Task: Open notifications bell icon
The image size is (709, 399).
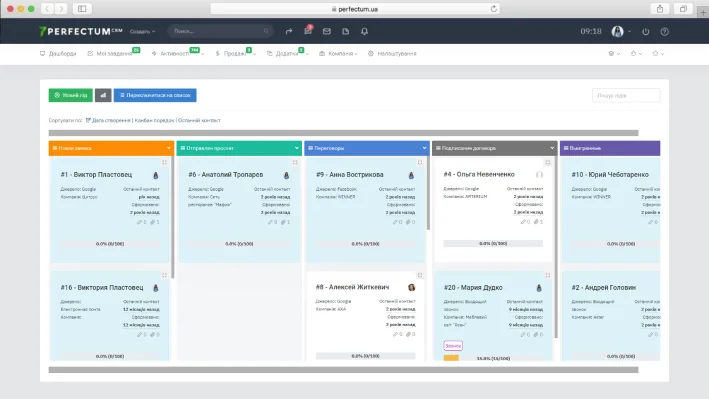Action: pyautogui.click(x=364, y=31)
